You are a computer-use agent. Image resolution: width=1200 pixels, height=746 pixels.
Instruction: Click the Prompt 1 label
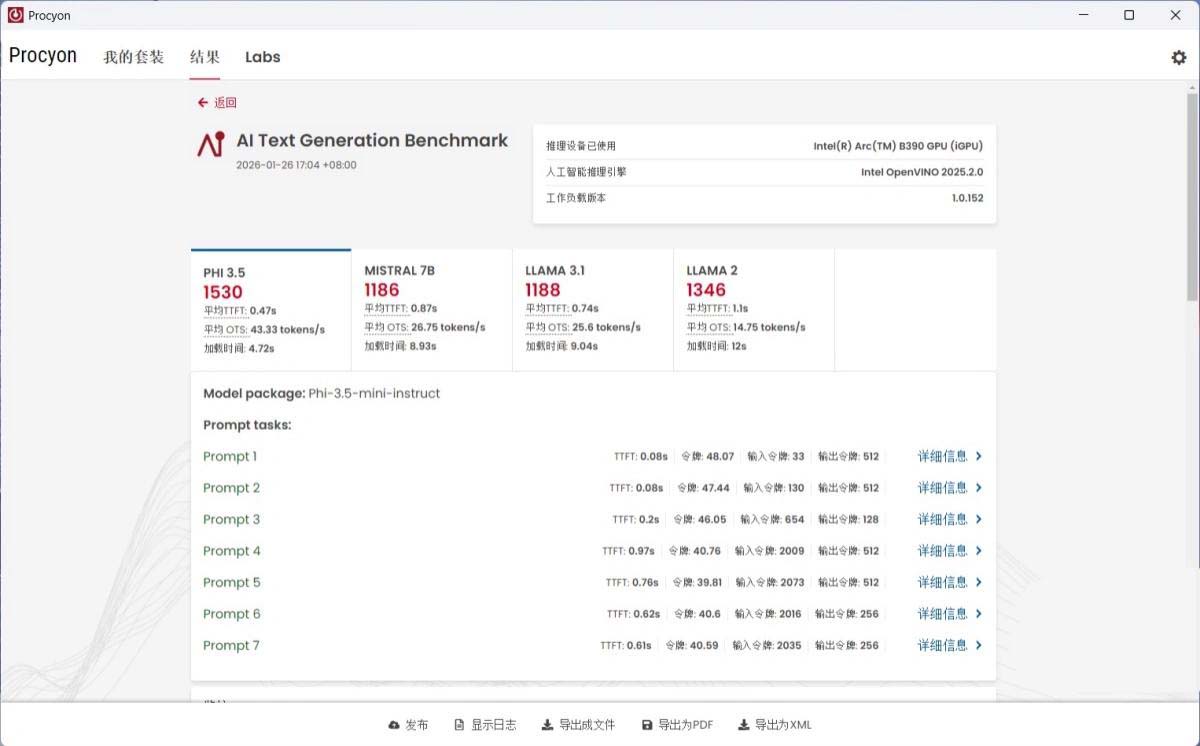pos(230,456)
